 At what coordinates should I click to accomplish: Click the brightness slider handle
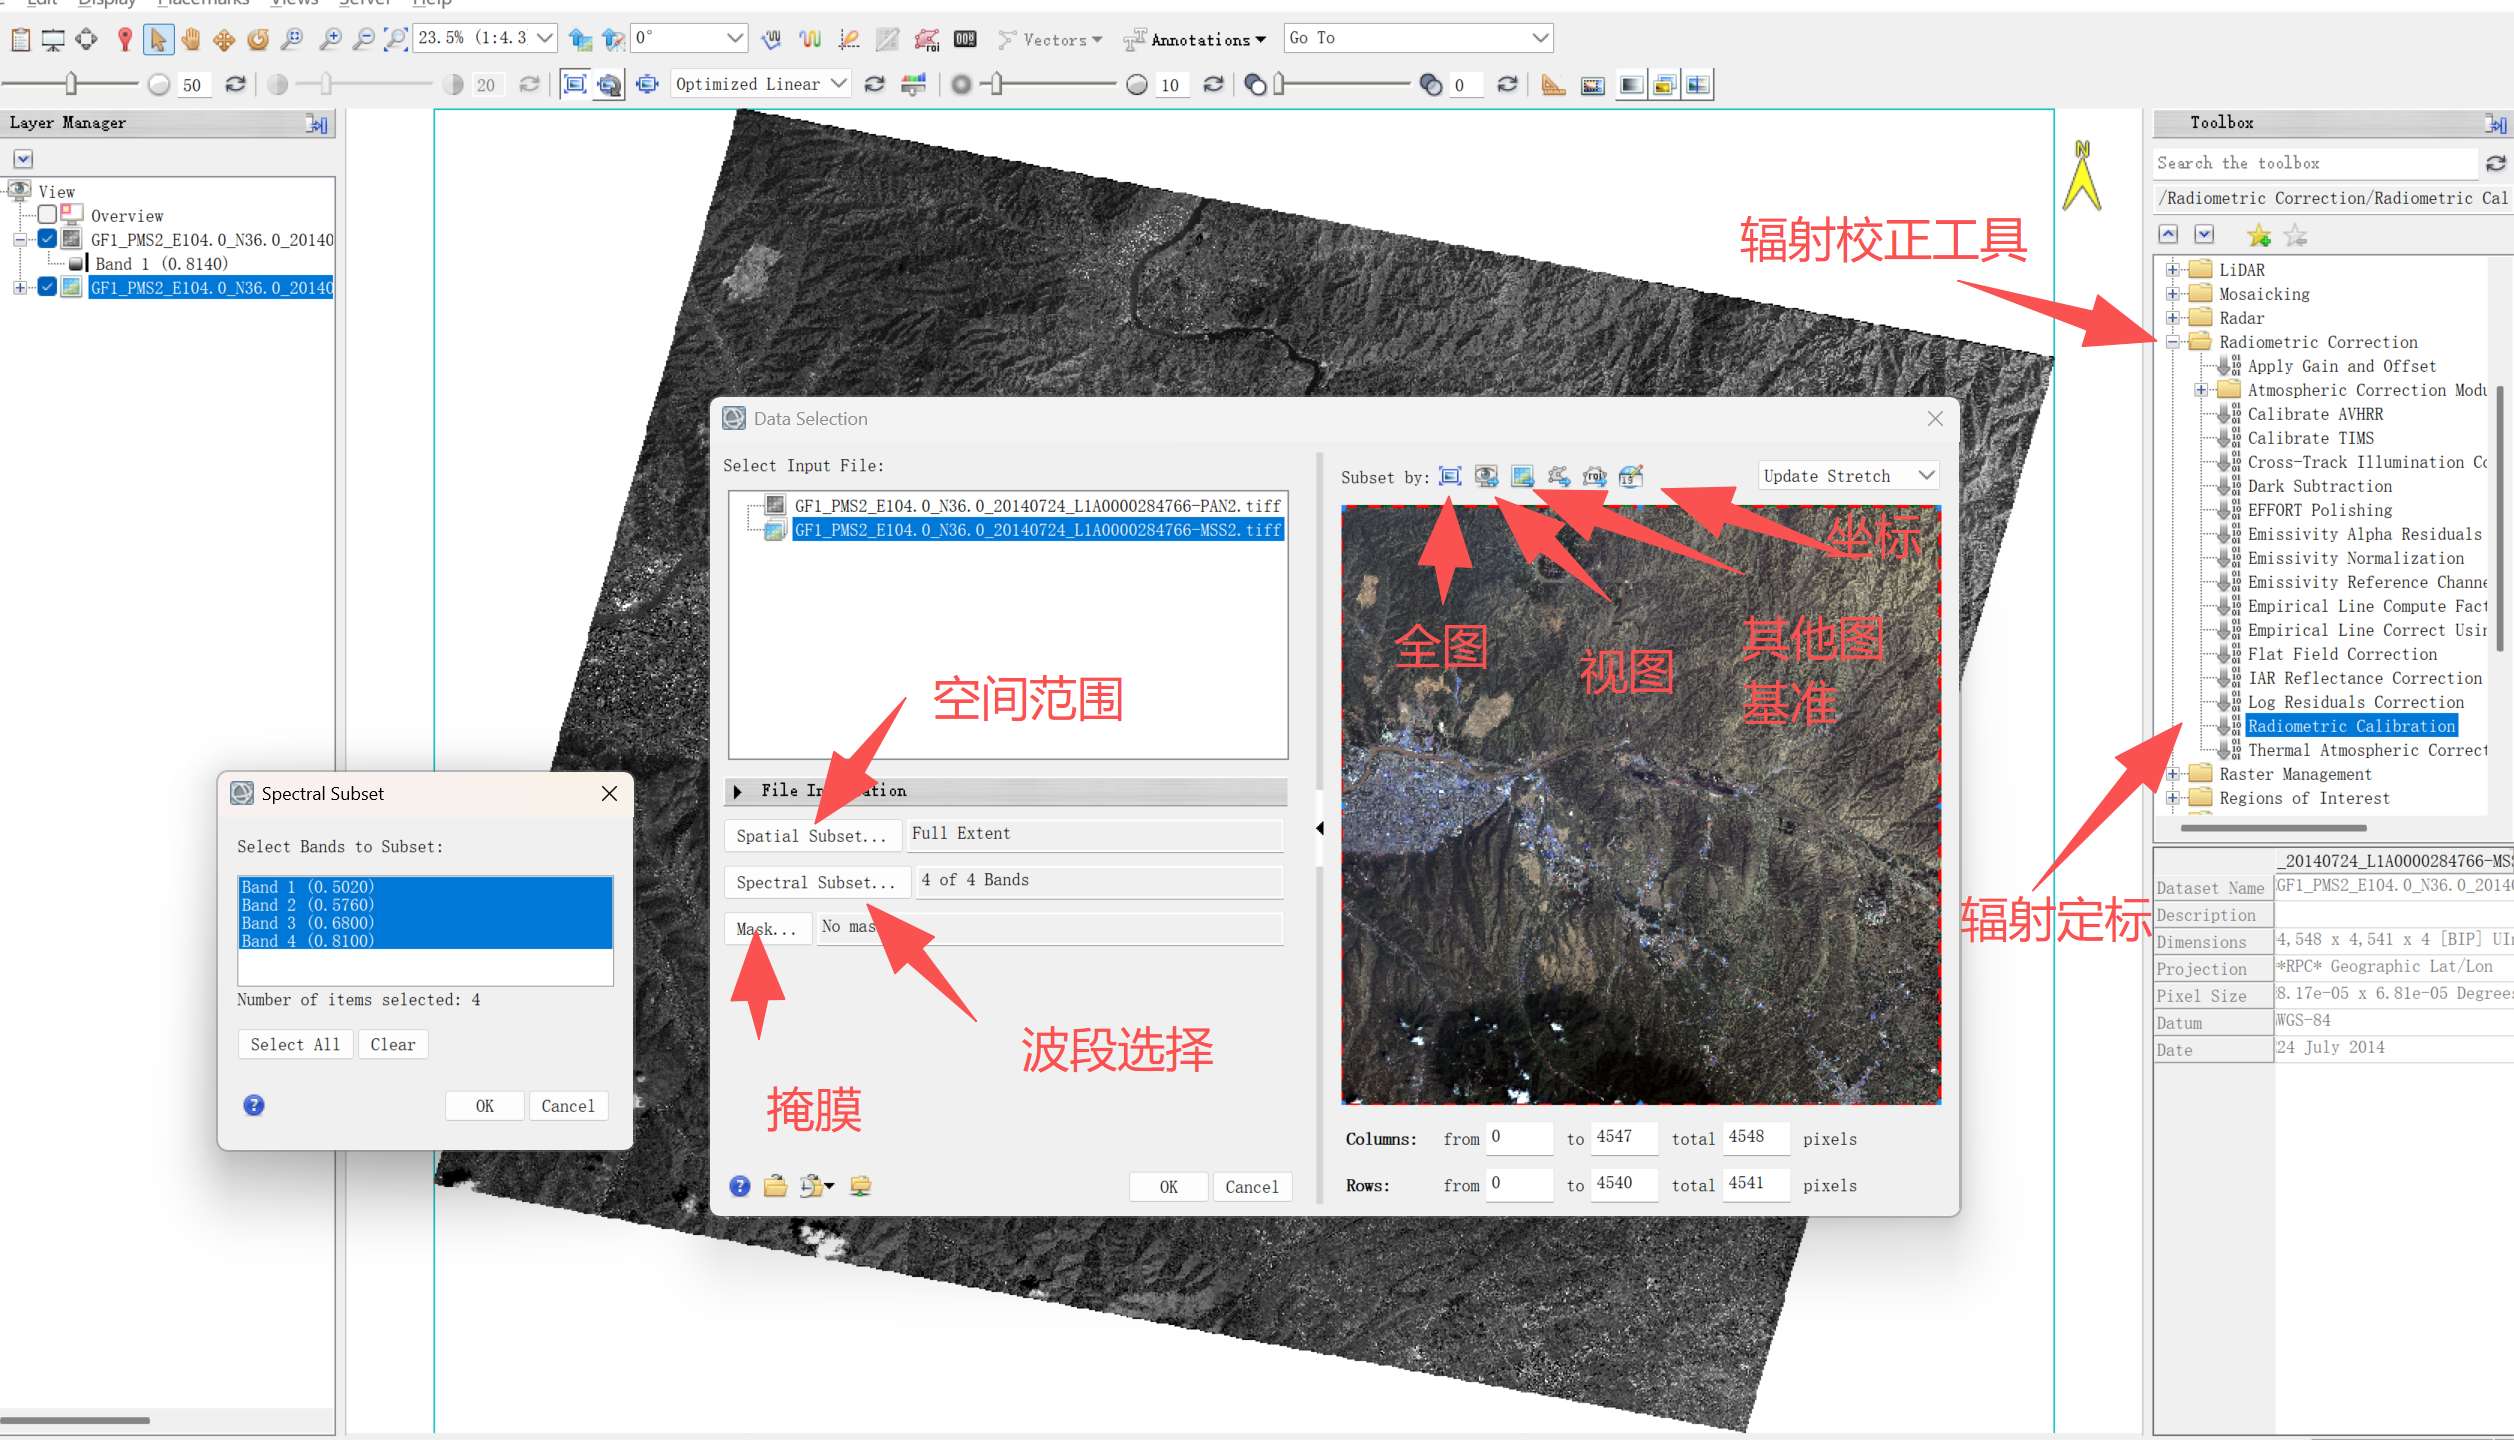(x=71, y=84)
